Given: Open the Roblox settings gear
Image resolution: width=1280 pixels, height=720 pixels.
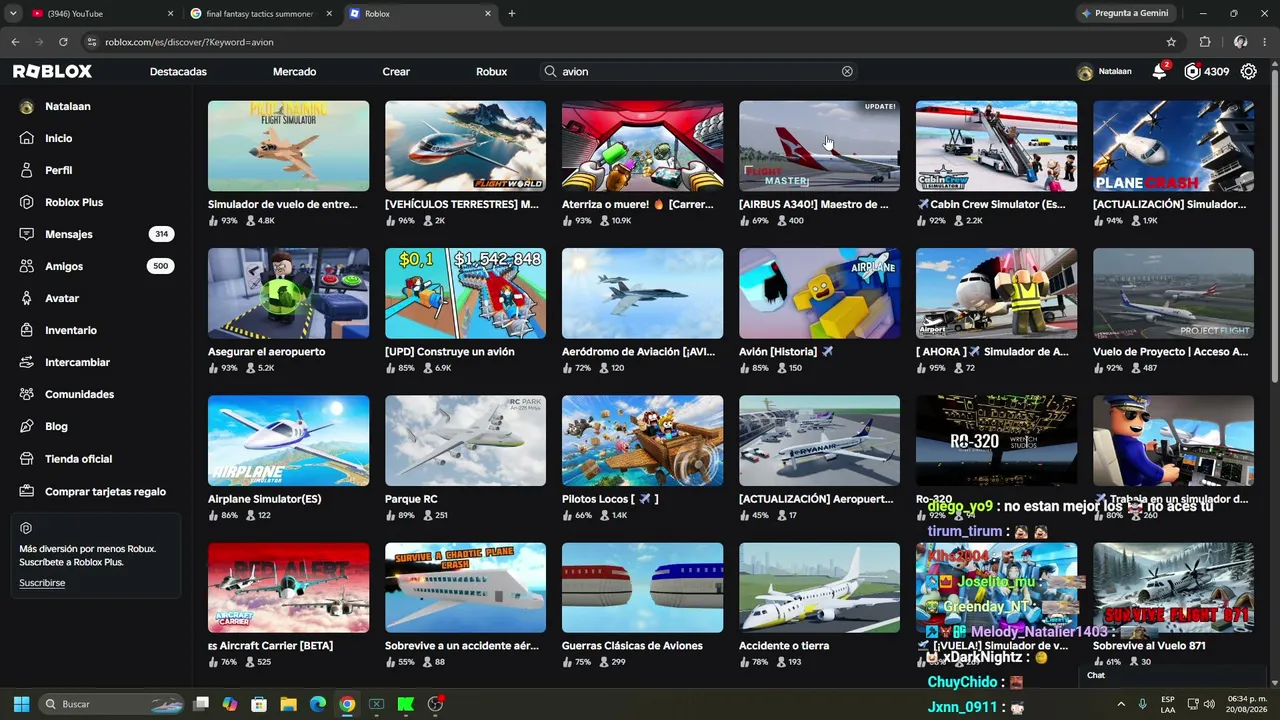Looking at the screenshot, I should (x=1249, y=72).
